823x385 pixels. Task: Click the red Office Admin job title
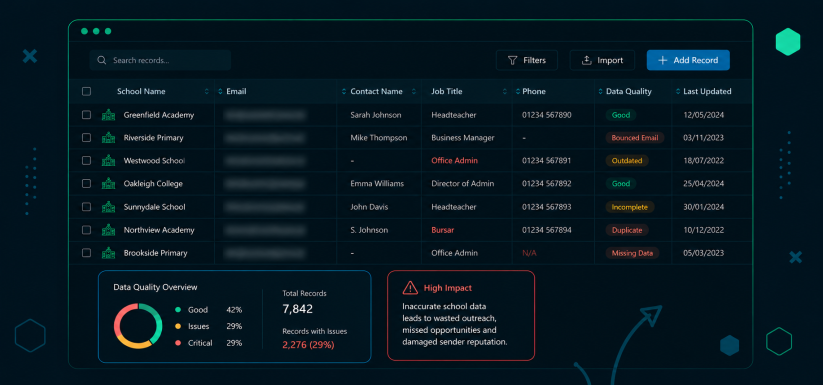click(455, 161)
